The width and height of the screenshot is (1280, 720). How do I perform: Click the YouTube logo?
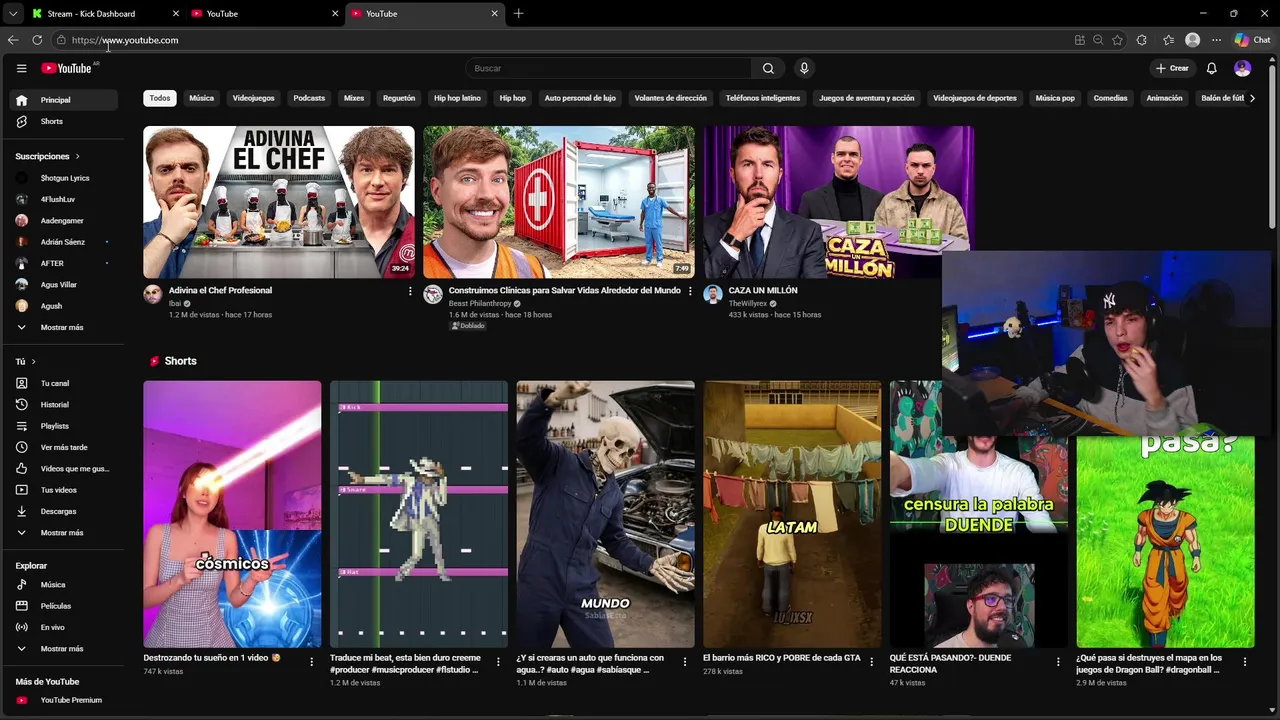click(x=66, y=68)
